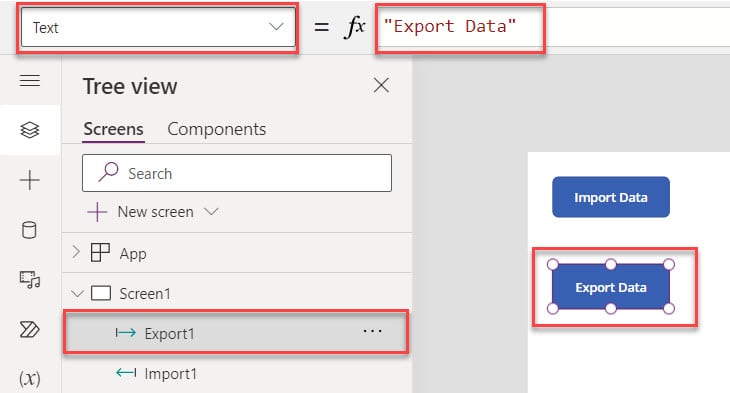Open the Export1 more options ellipsis
The image size is (730, 393).
[x=372, y=331]
